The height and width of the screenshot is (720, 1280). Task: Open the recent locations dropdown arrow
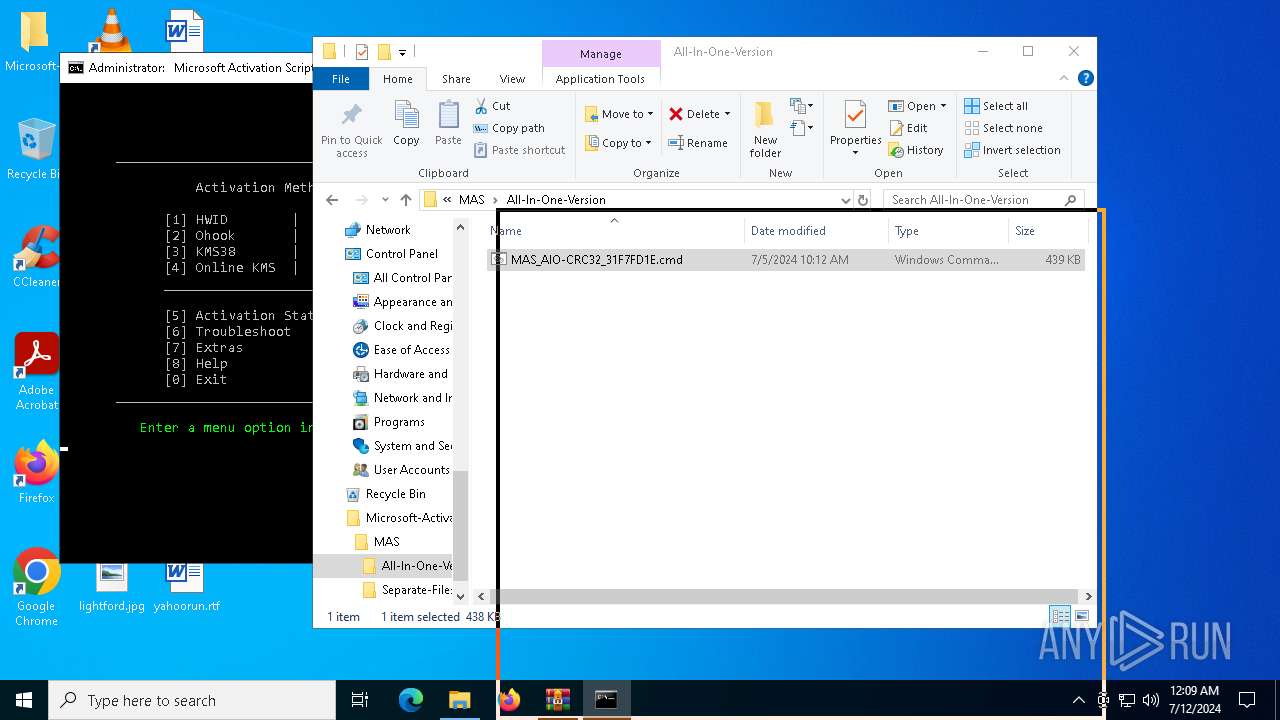(385, 200)
